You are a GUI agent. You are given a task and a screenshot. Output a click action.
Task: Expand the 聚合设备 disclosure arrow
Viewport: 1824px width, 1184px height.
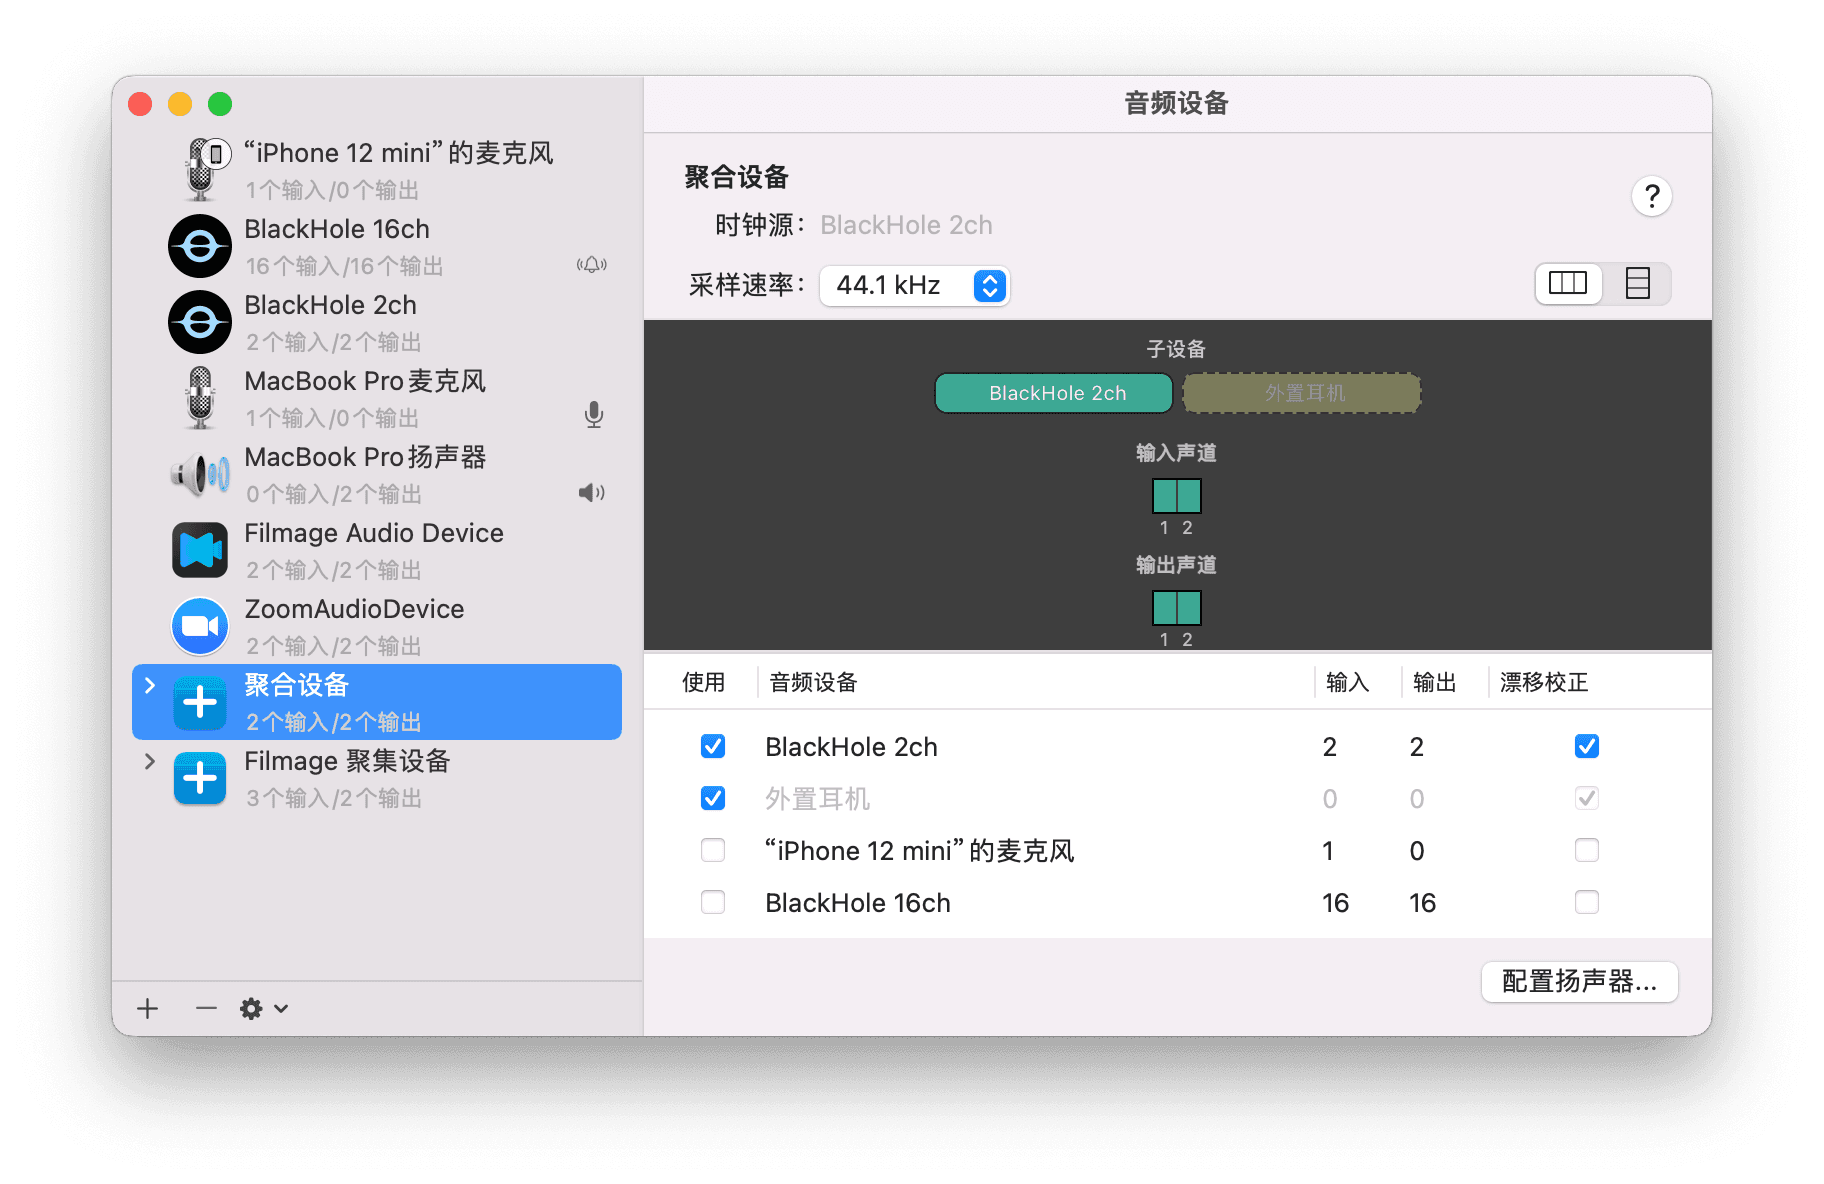coord(150,685)
